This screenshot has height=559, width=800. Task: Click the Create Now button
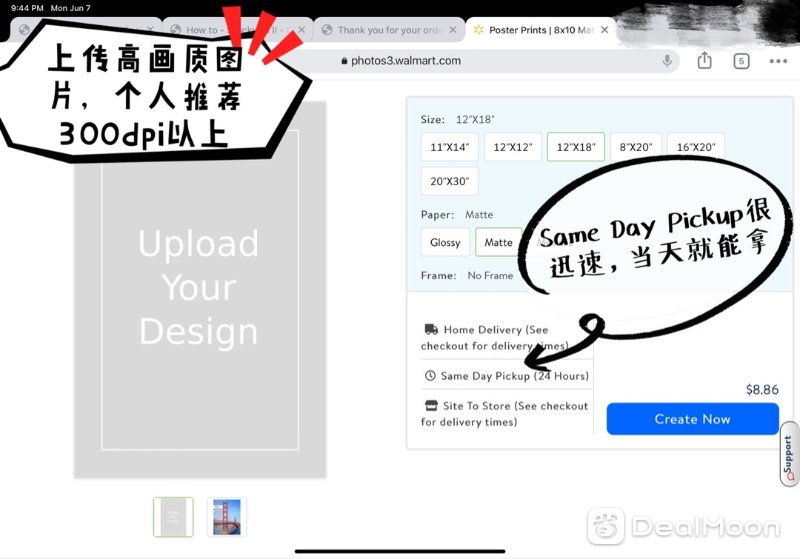(x=692, y=419)
